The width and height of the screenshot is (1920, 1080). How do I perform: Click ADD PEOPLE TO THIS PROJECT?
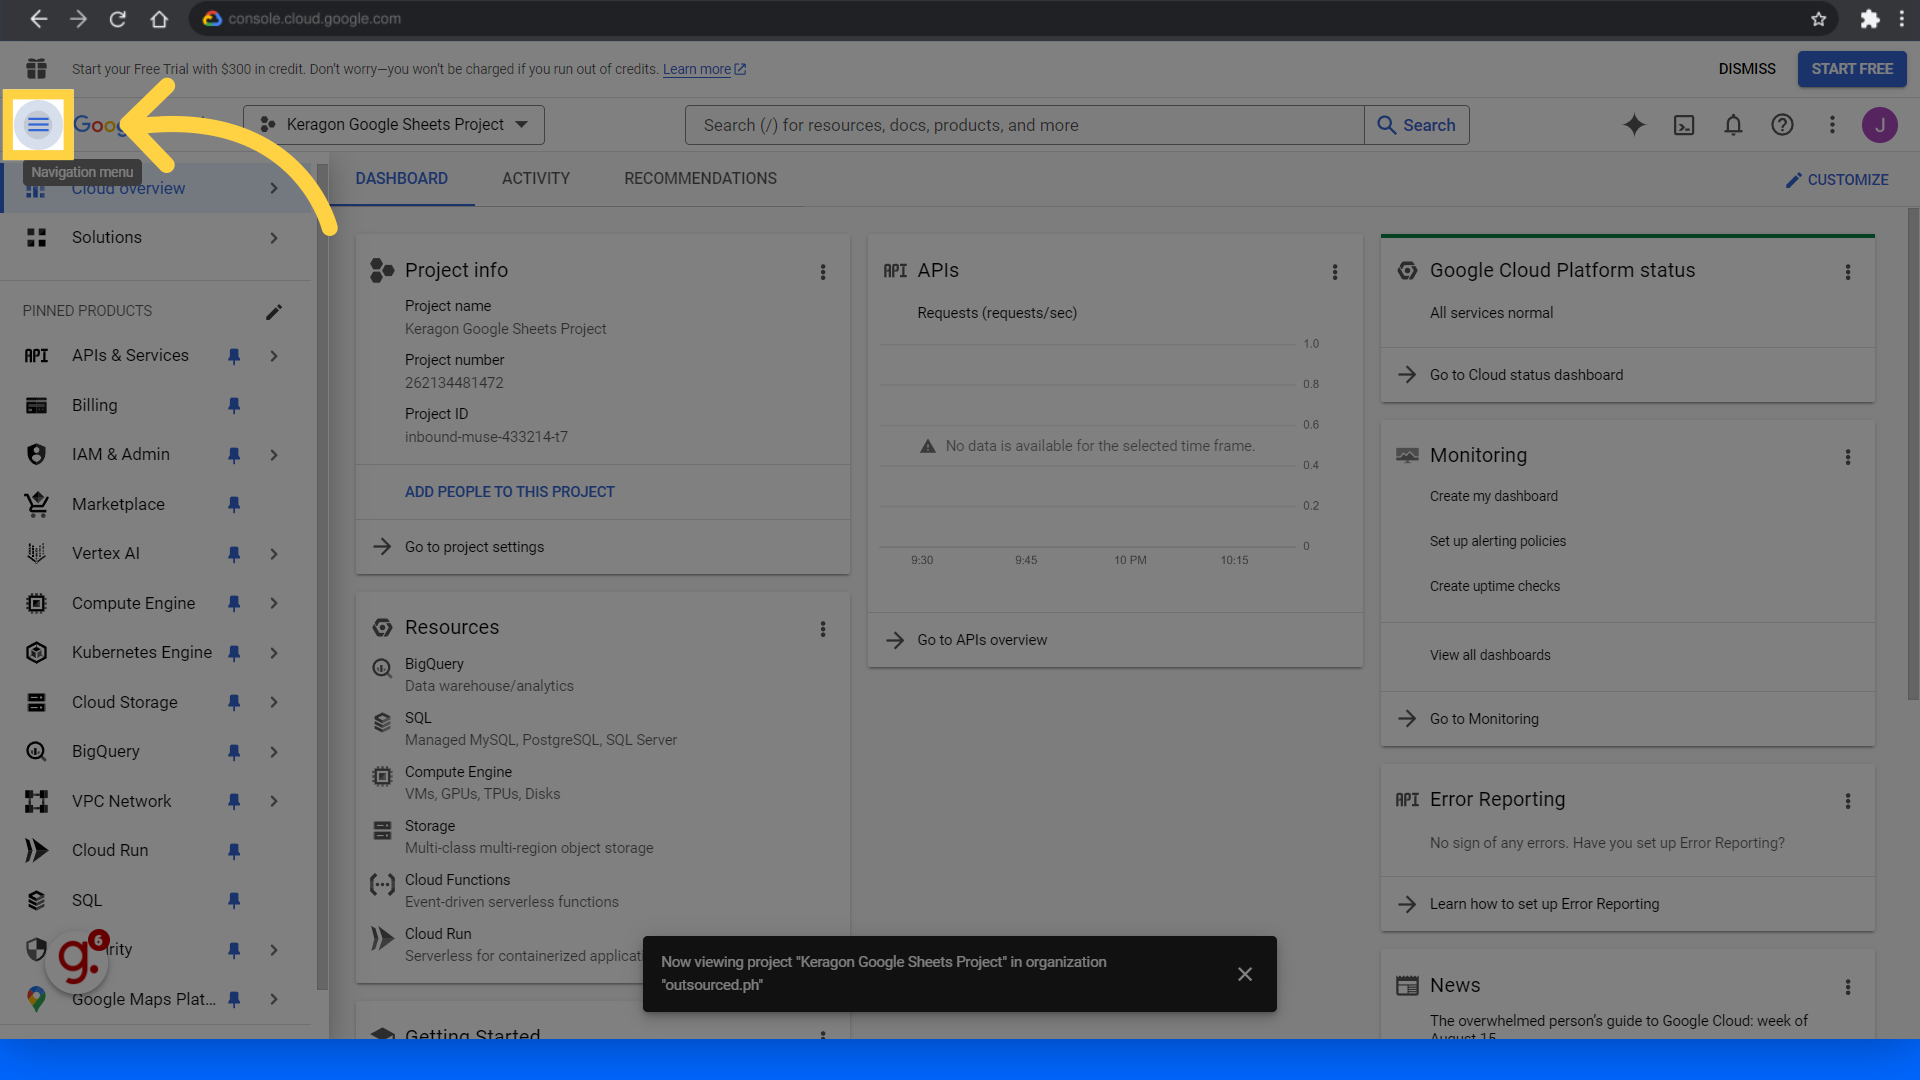pyautogui.click(x=510, y=492)
